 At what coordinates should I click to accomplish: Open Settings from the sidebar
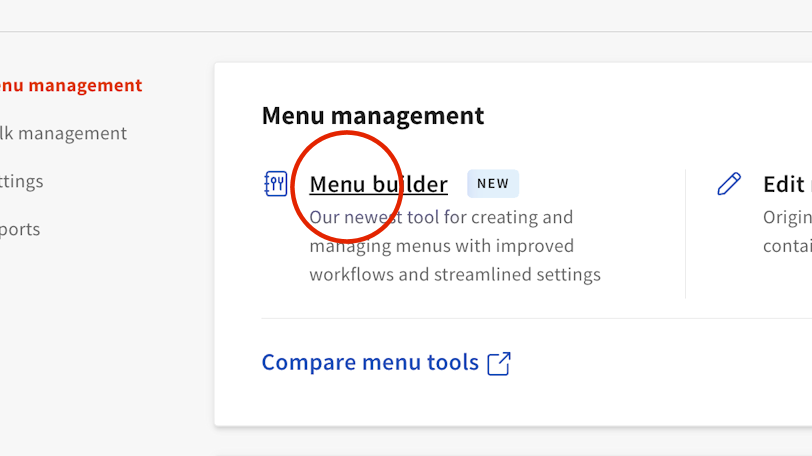click(22, 182)
